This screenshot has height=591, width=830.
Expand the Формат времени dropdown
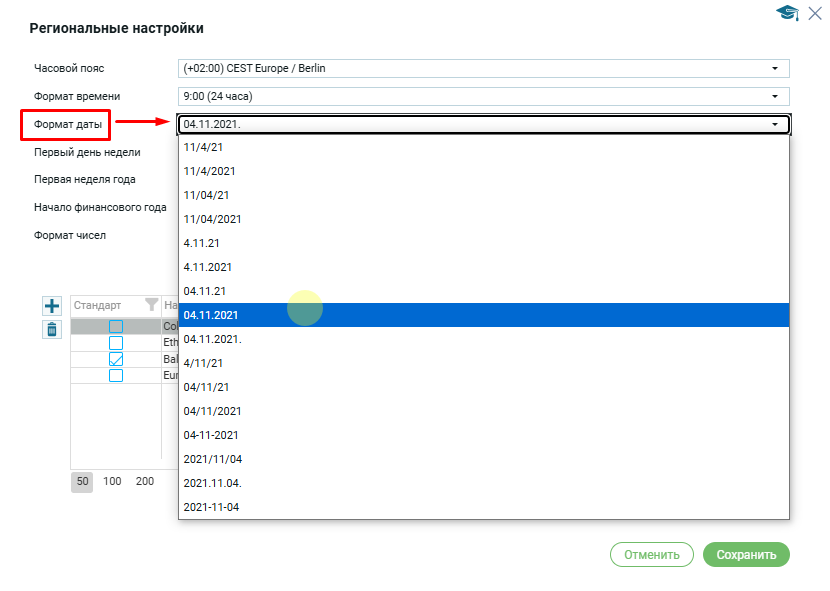pyautogui.click(x=774, y=96)
